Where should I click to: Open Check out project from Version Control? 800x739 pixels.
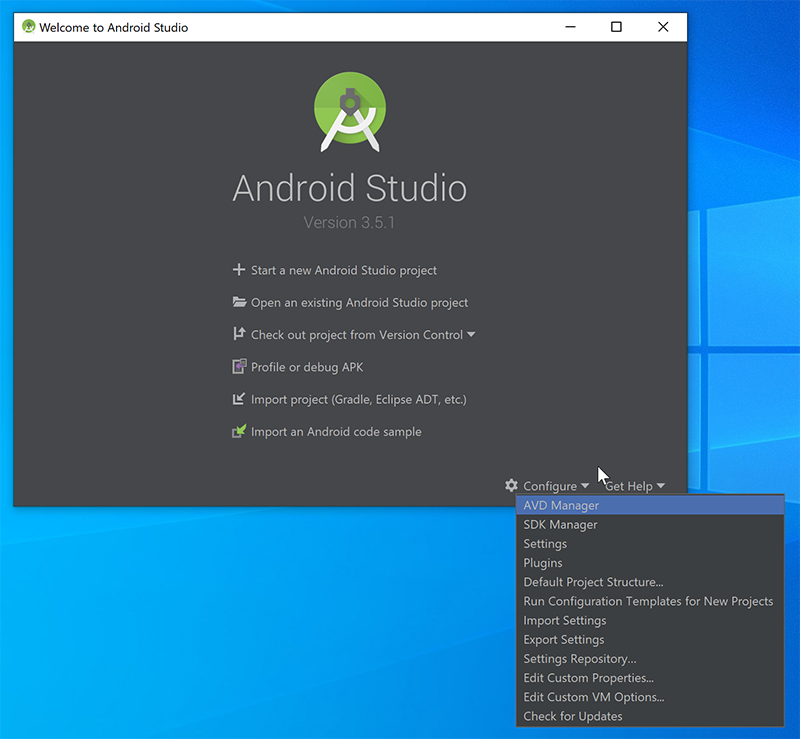[x=357, y=335]
